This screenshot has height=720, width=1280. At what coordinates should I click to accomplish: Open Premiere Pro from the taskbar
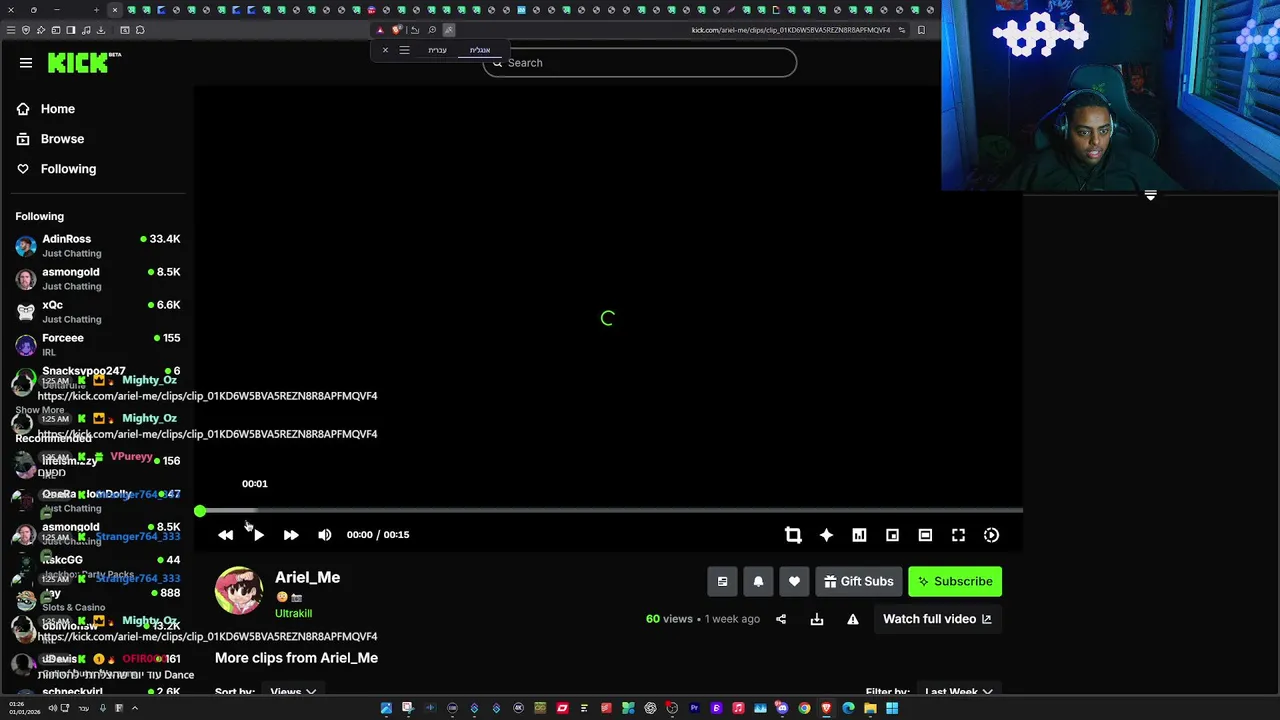point(694,708)
